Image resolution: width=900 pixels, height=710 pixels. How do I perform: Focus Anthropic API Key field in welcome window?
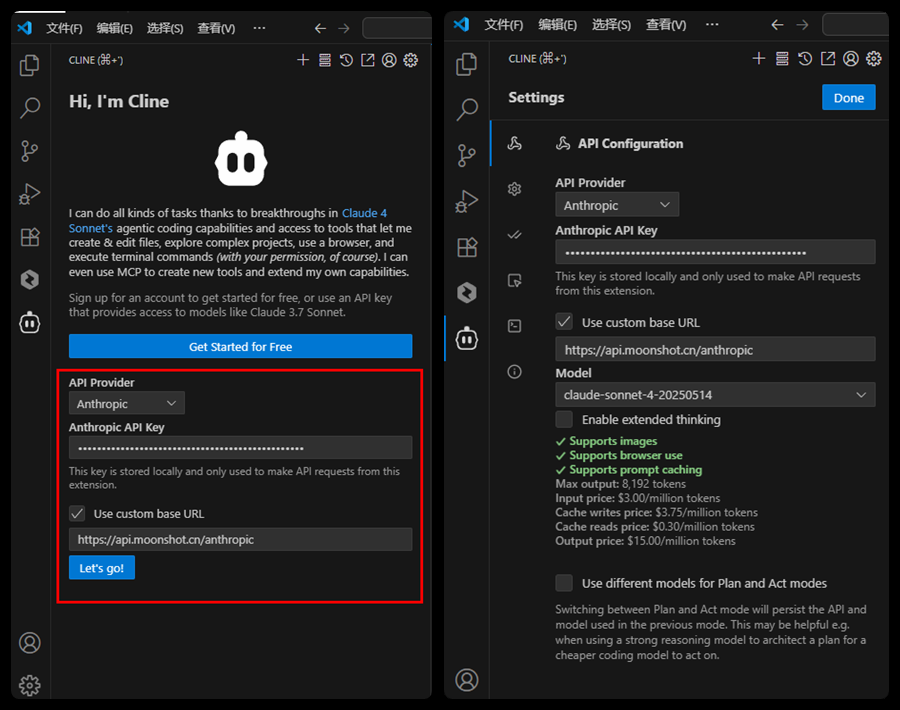(240, 448)
